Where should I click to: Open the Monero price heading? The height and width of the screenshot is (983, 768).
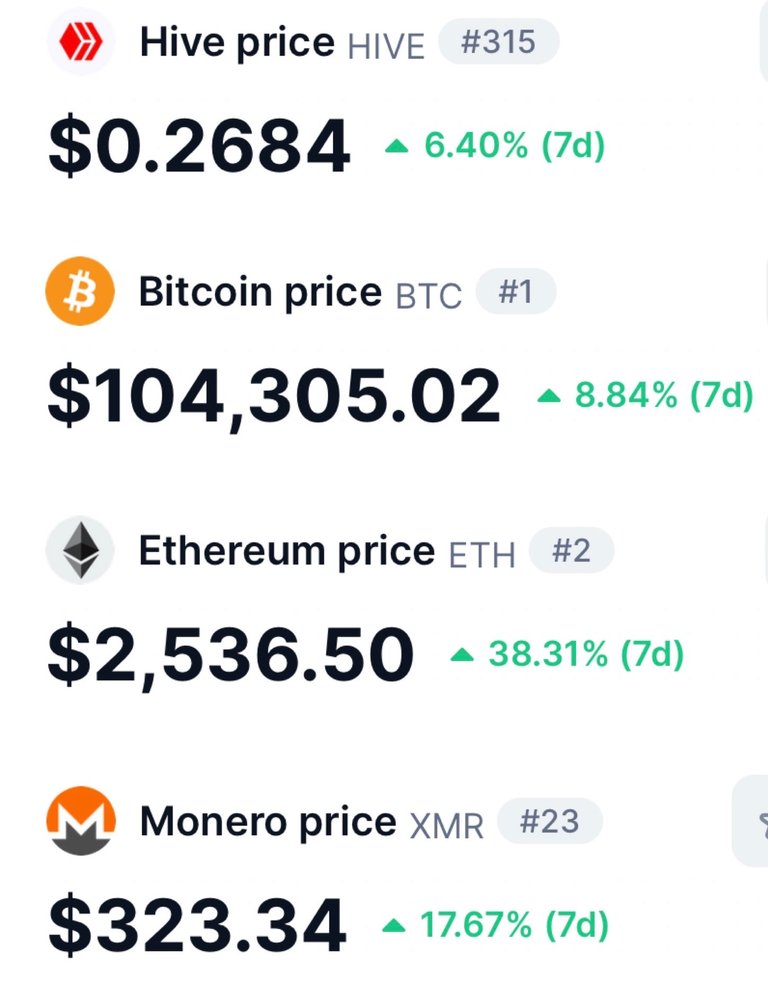click(x=268, y=822)
